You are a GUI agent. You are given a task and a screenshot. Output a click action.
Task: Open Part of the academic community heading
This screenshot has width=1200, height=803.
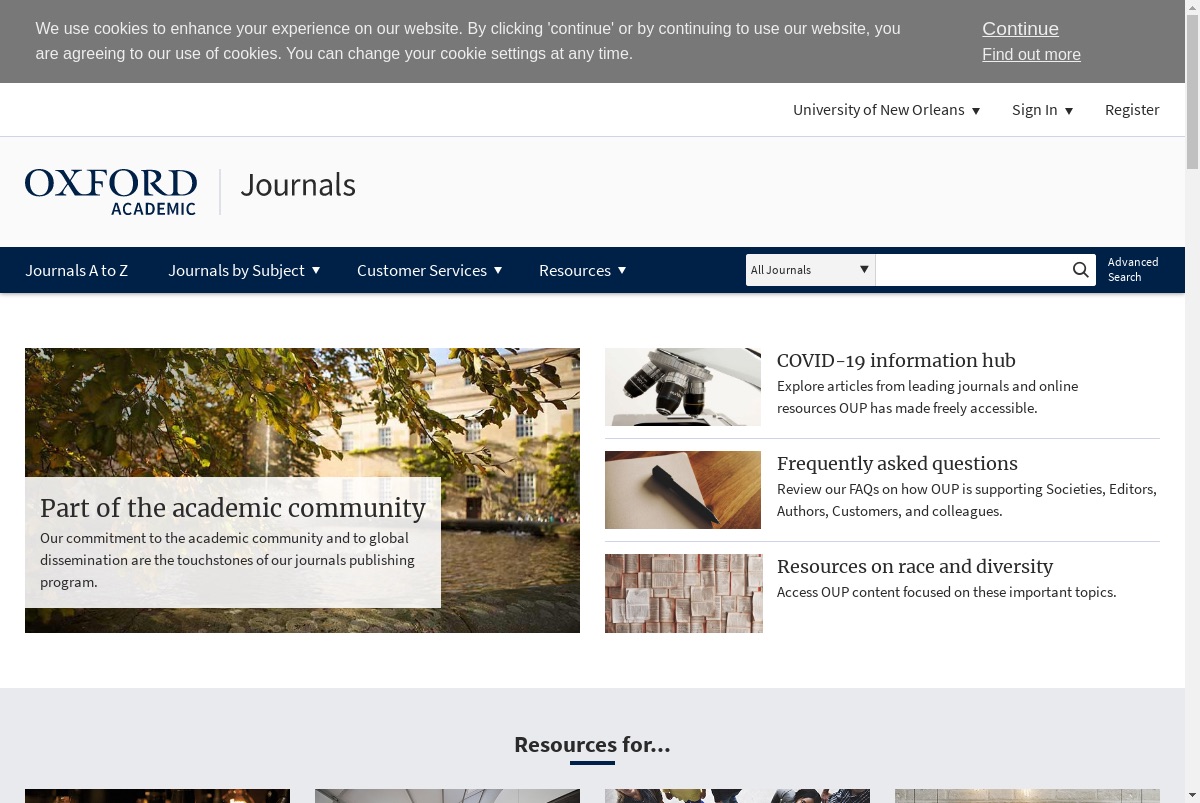coord(233,508)
